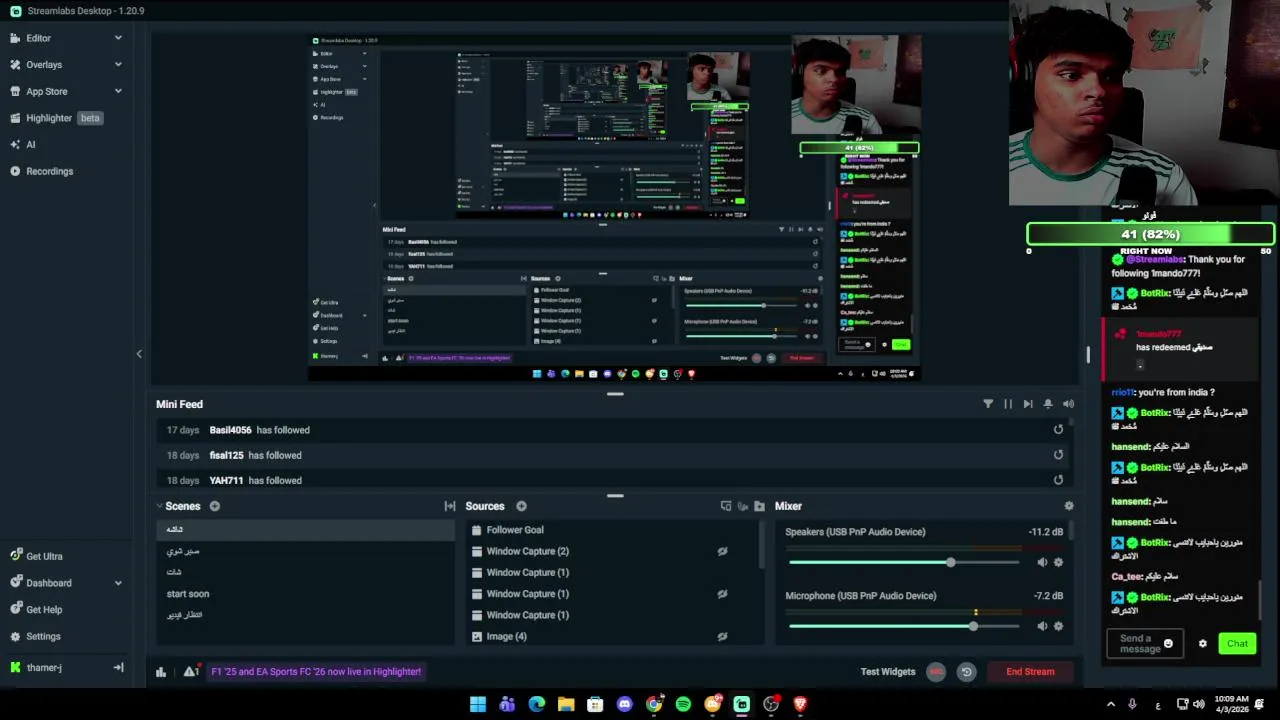Click the End Stream button
The image size is (1280, 720).
click(1030, 672)
